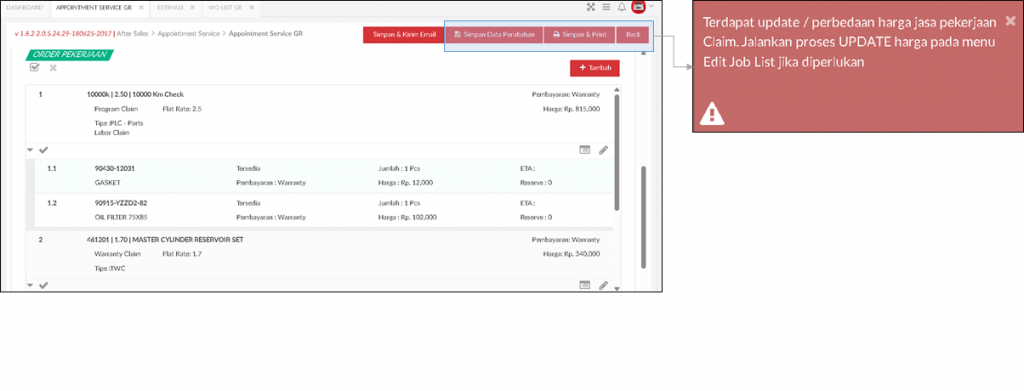Edit the Master Cylinder job with pencil icon
Image resolution: width=1024 pixels, height=391 pixels.
tap(603, 285)
